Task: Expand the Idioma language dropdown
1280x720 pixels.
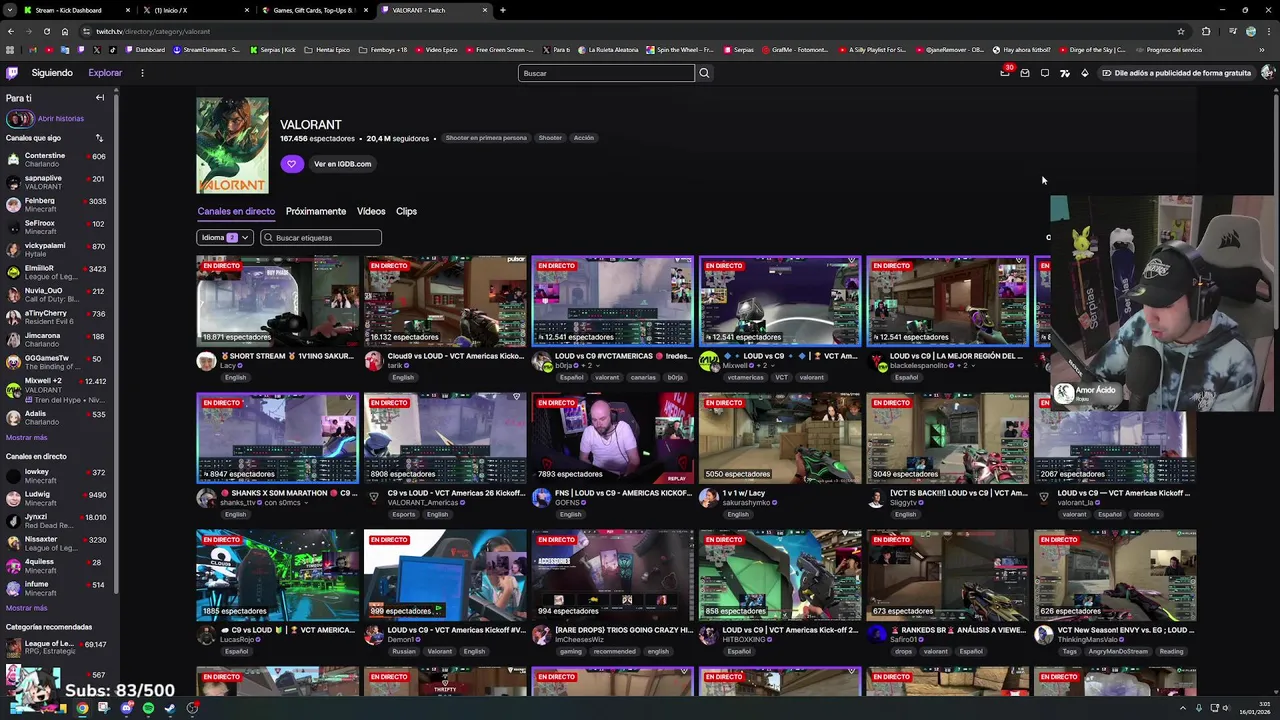Action: [225, 238]
